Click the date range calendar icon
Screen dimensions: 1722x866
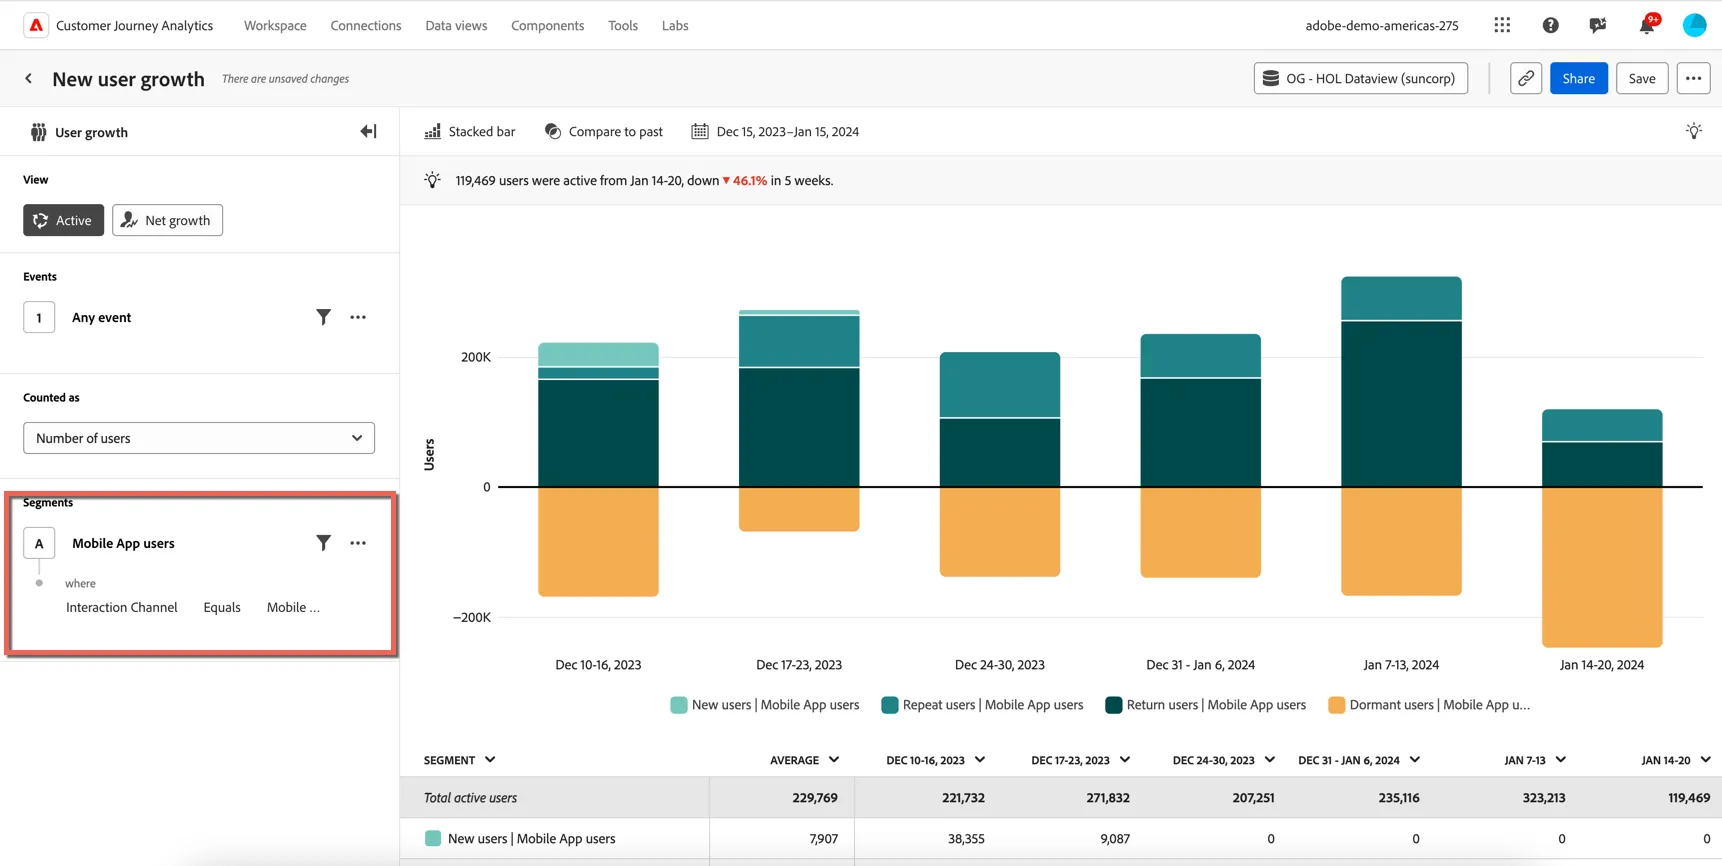(x=700, y=131)
